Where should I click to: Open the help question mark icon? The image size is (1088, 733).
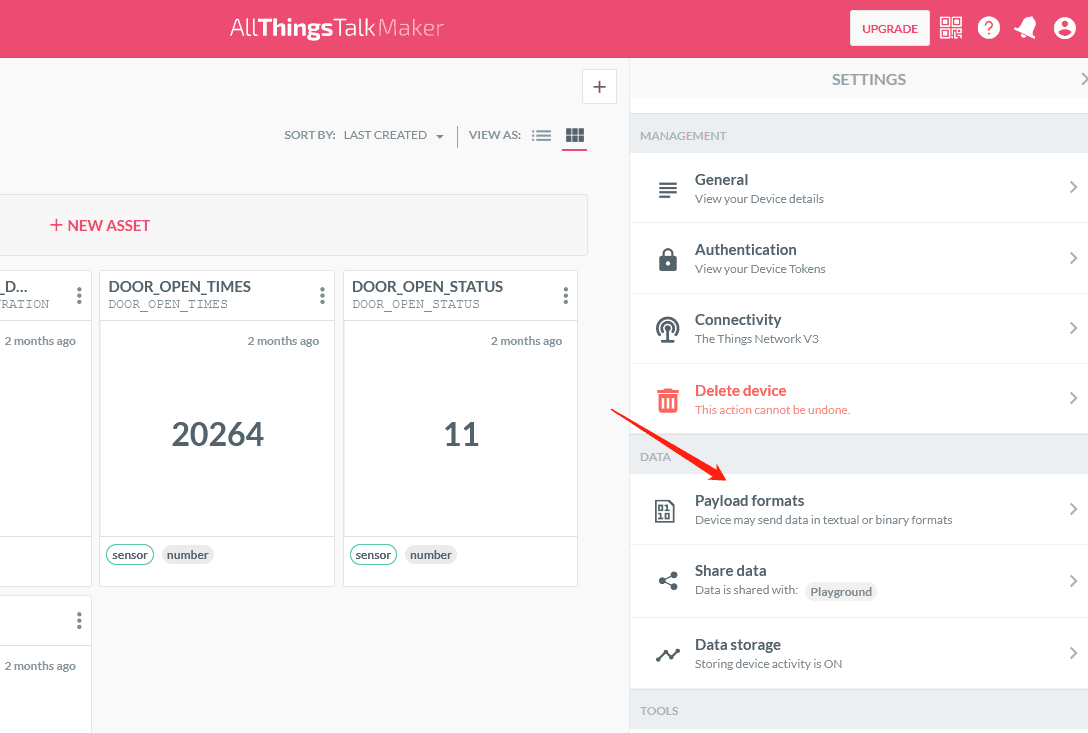(x=989, y=28)
